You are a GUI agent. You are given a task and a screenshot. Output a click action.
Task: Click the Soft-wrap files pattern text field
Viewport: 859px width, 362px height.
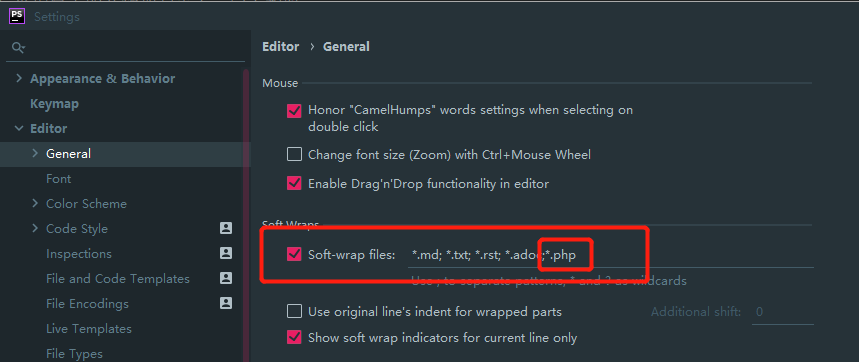[610, 255]
